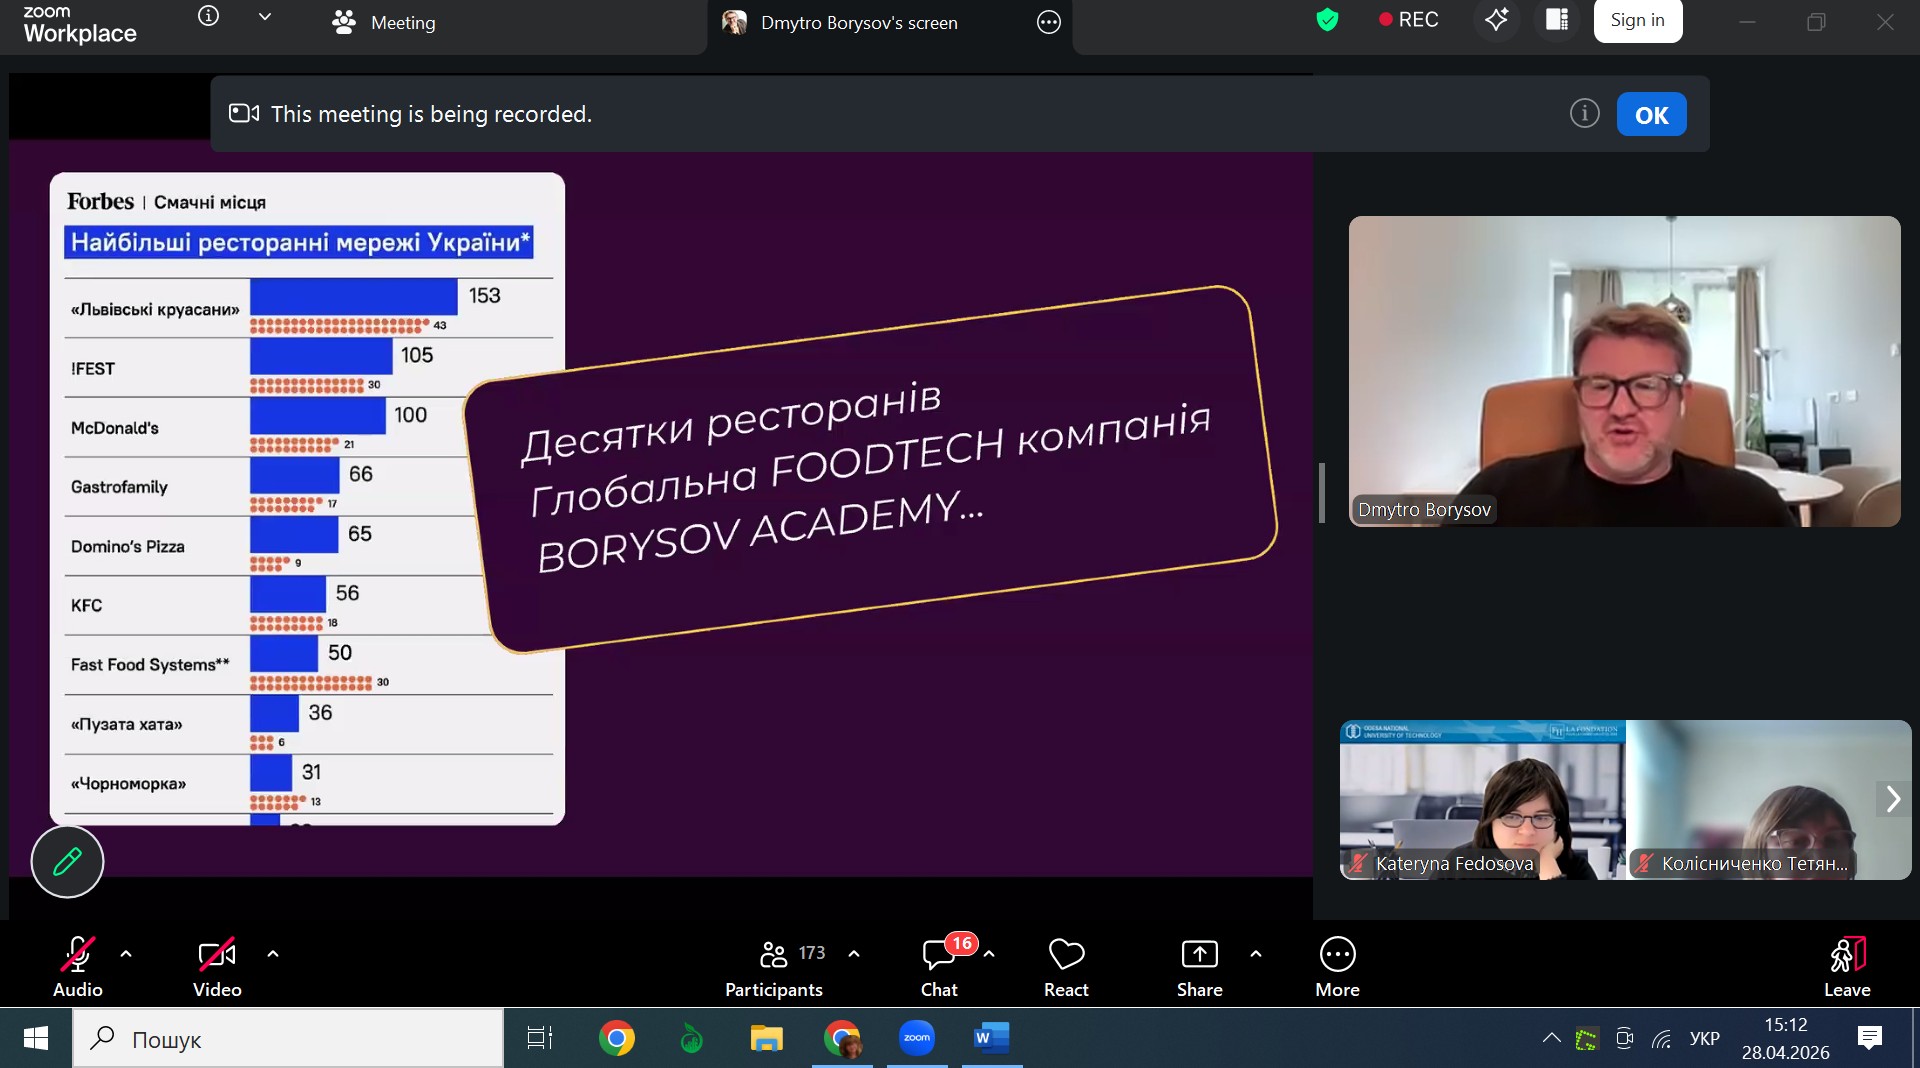The image size is (1920, 1068).
Task: Show hidden system tray icons
Action: pos(1551,1039)
